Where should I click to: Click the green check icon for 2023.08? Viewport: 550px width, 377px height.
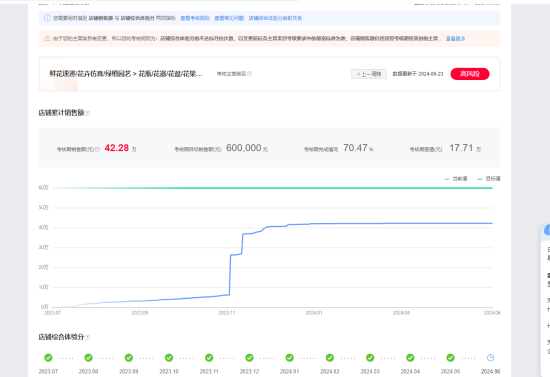pos(88,358)
